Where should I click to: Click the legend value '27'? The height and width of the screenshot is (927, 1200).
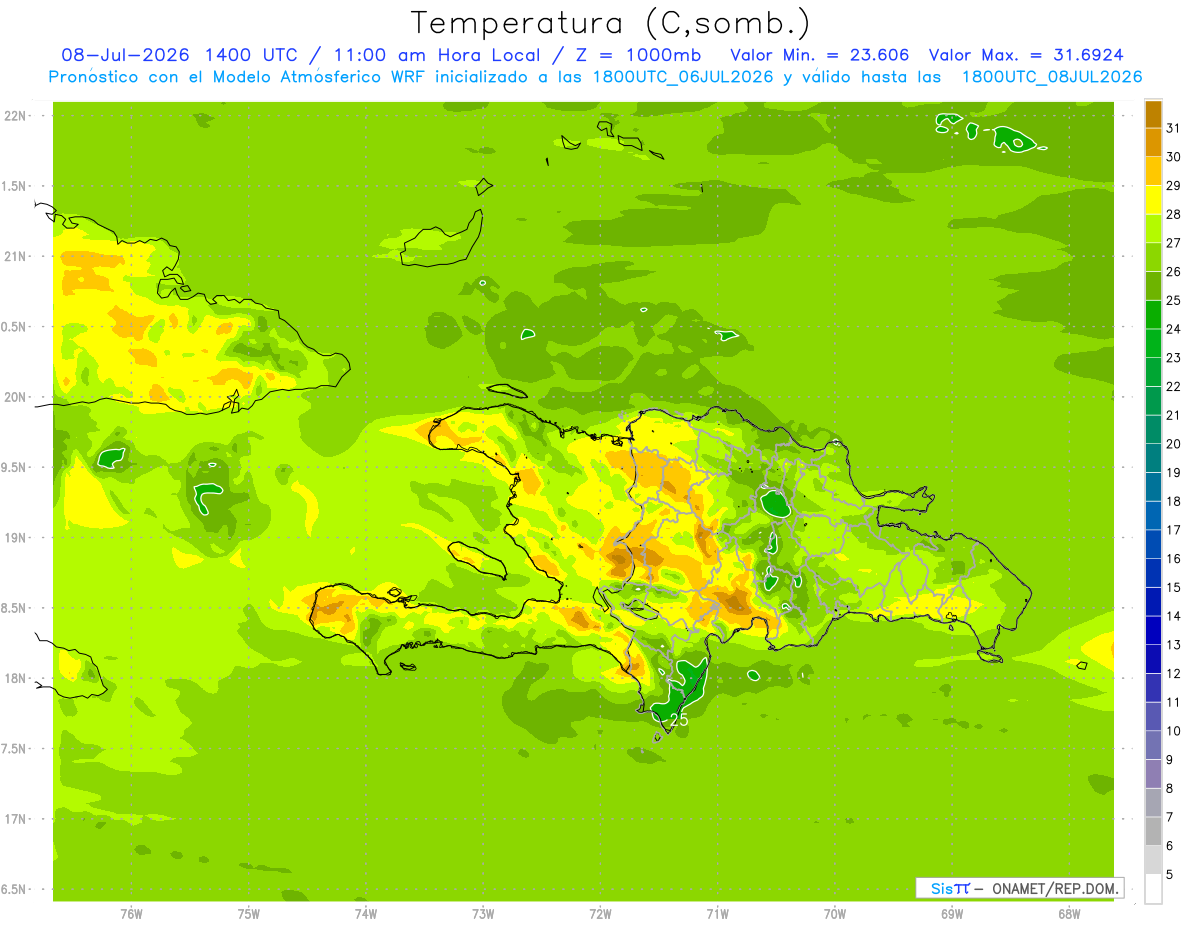click(1174, 243)
